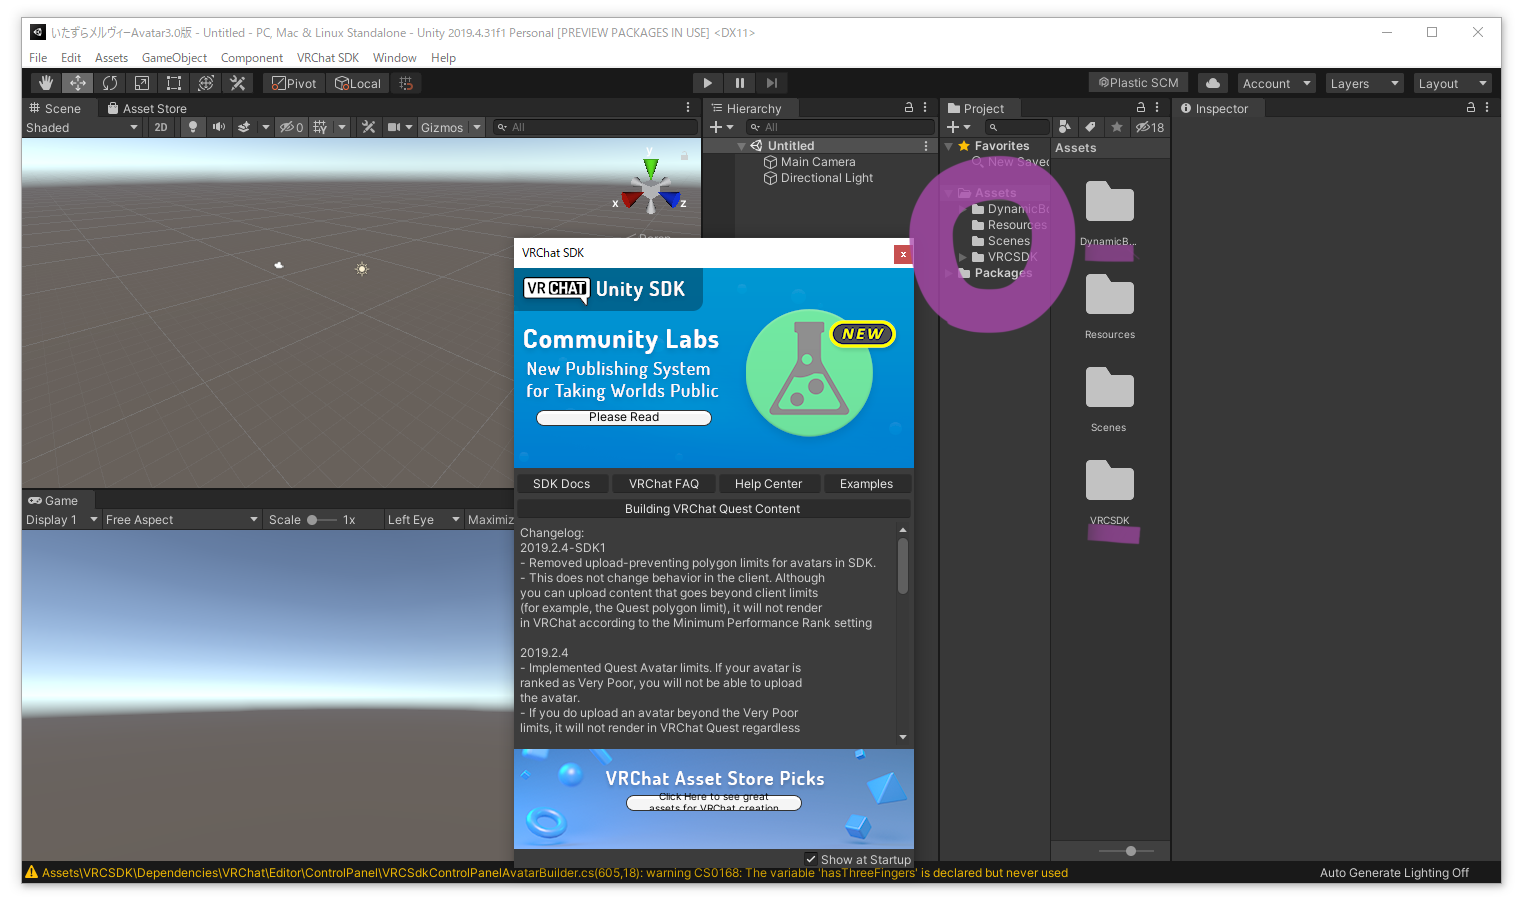Viewport: 1516px width, 905px height.
Task: Adjust Game view Scale slider
Action: pyautogui.click(x=321, y=520)
